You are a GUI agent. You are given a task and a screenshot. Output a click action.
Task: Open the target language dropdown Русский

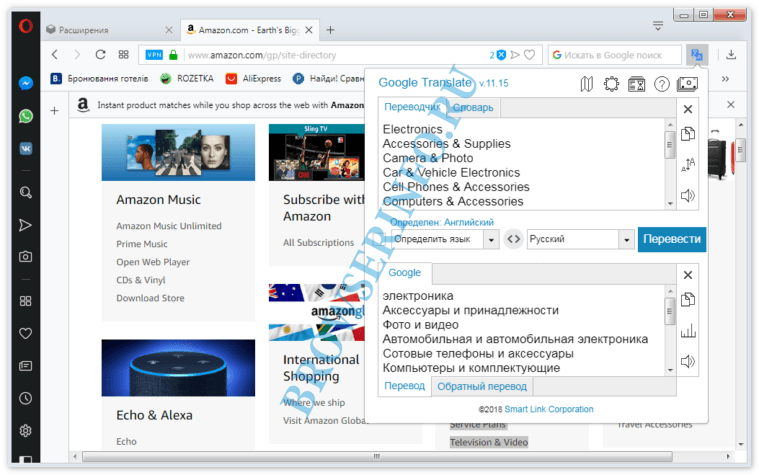(x=580, y=239)
